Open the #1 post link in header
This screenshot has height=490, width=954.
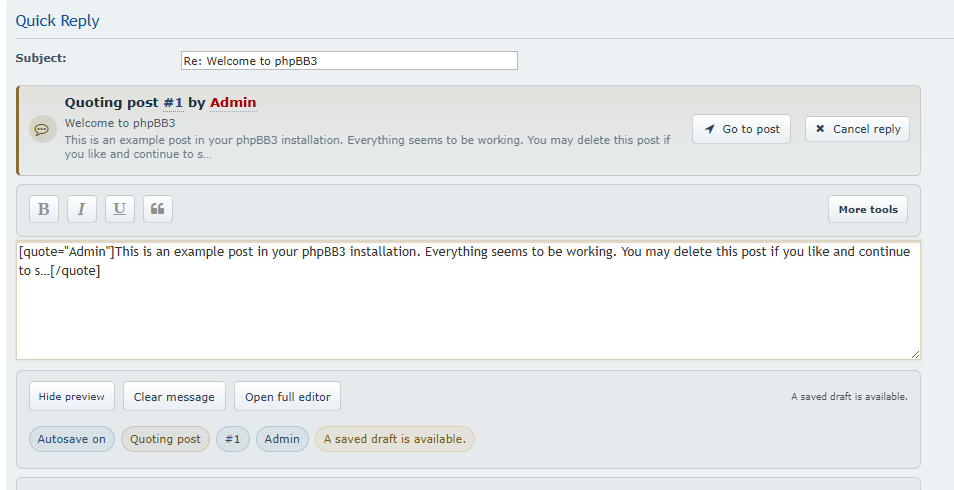(173, 102)
